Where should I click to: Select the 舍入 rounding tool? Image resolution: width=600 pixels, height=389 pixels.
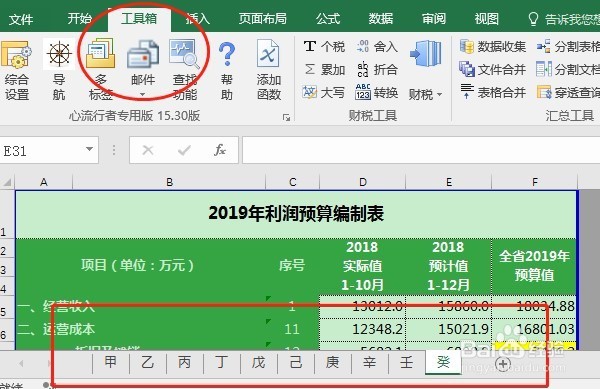tap(377, 47)
